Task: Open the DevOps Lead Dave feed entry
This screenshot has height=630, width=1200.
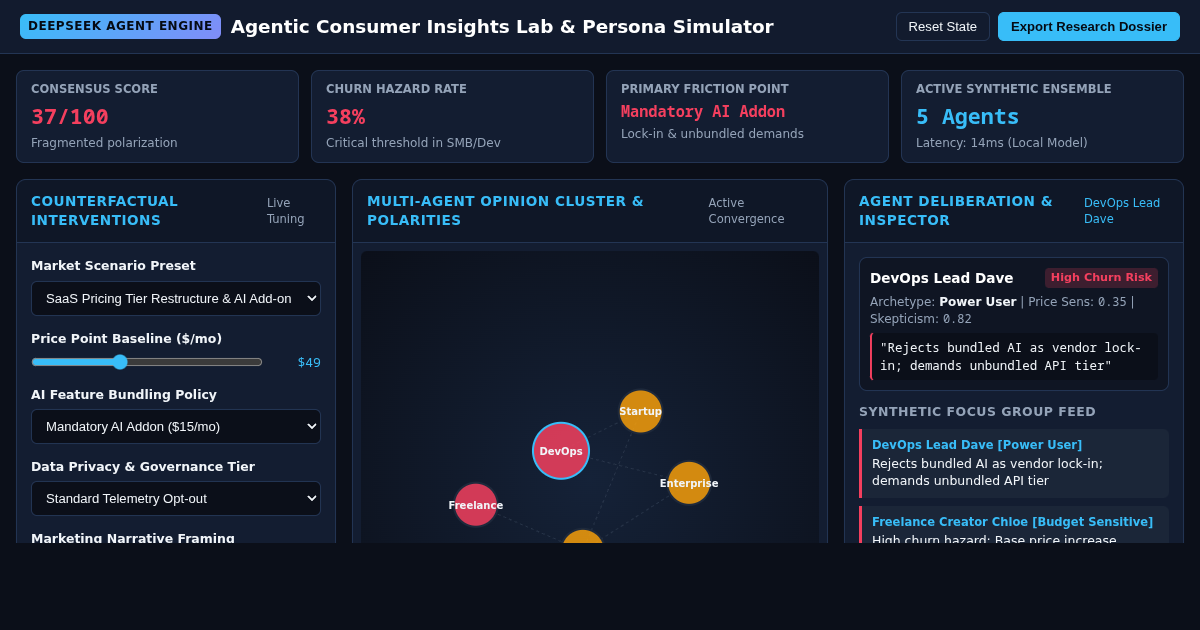Action: 1014,463
